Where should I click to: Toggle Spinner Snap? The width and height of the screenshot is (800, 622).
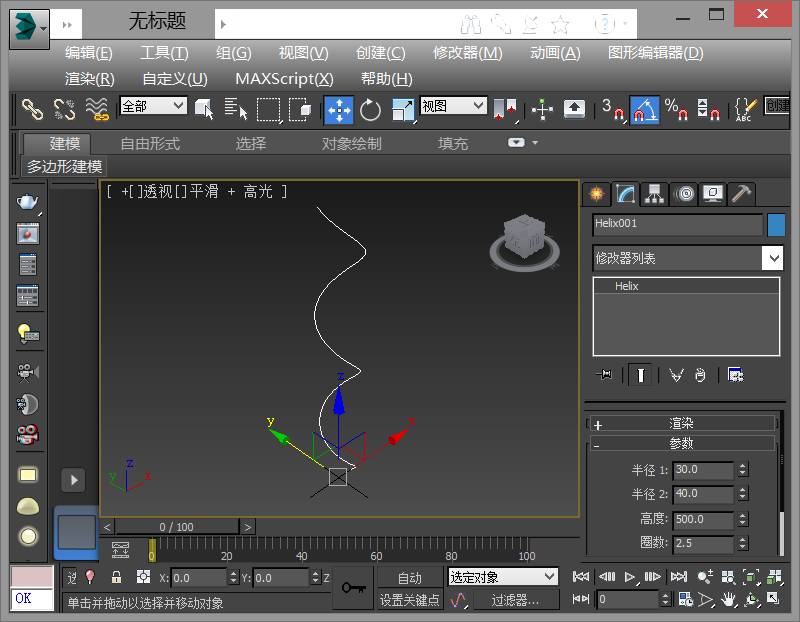tap(708, 109)
